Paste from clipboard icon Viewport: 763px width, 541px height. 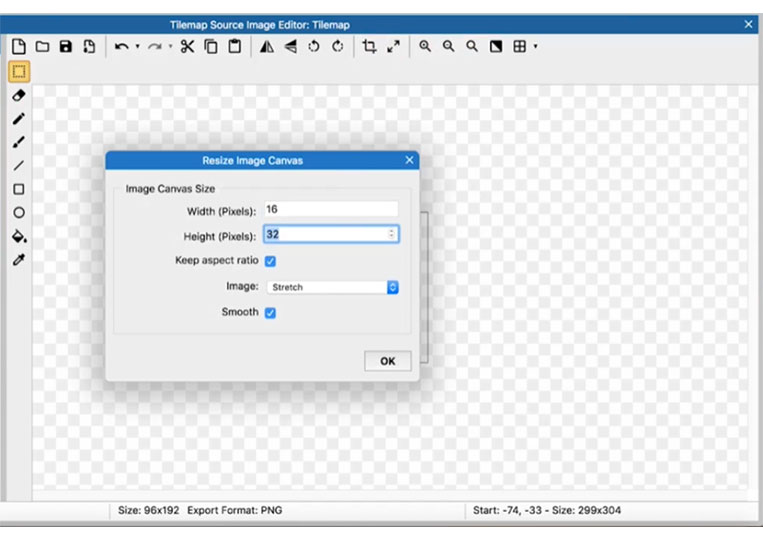point(235,47)
